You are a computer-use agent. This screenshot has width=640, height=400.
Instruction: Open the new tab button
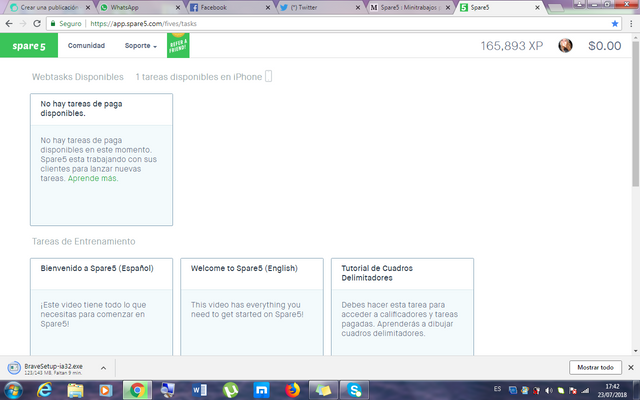[555, 8]
